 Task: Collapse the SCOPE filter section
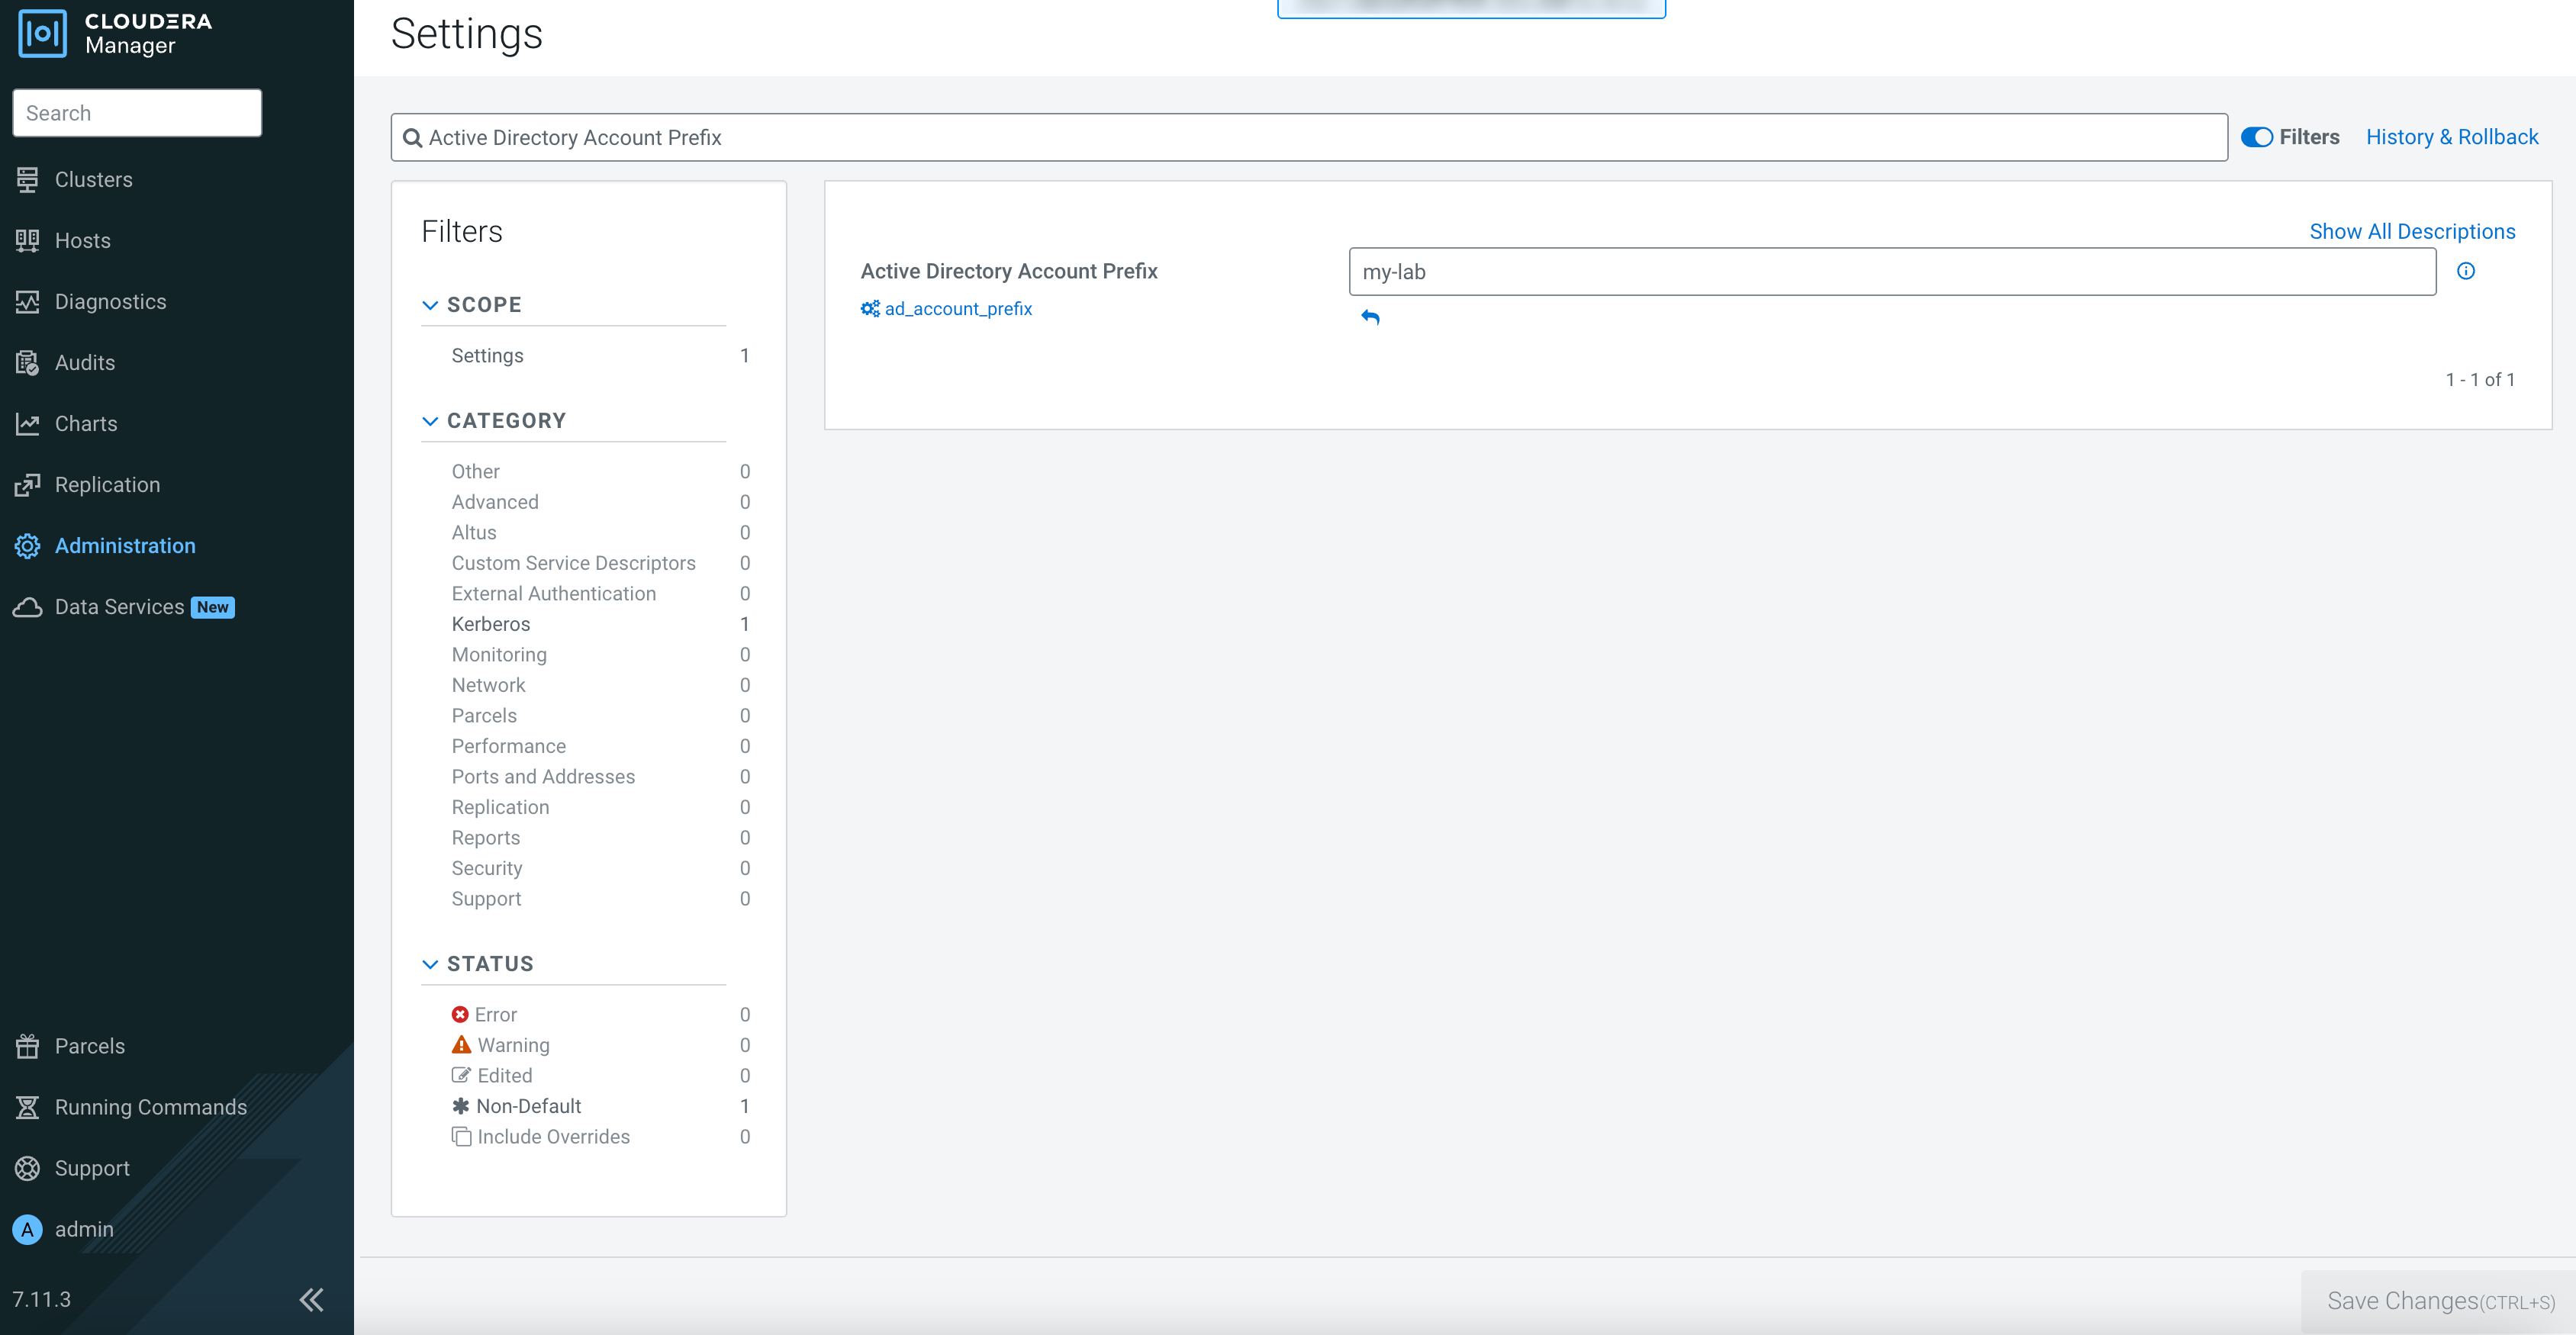(430, 305)
